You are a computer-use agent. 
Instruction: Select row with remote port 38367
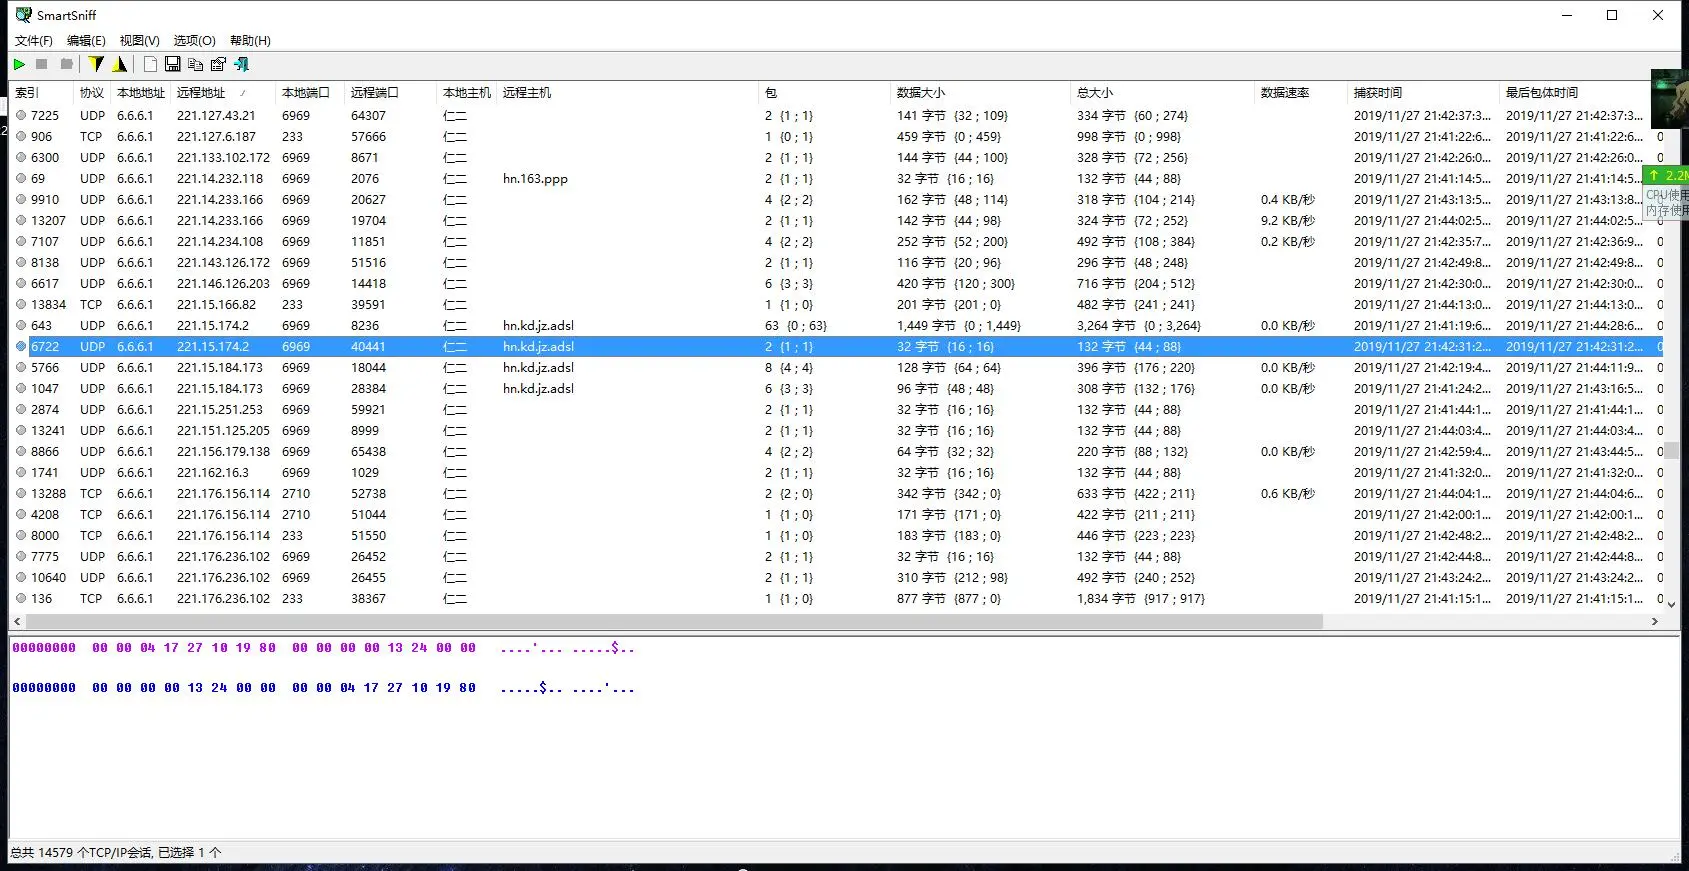click(835, 598)
